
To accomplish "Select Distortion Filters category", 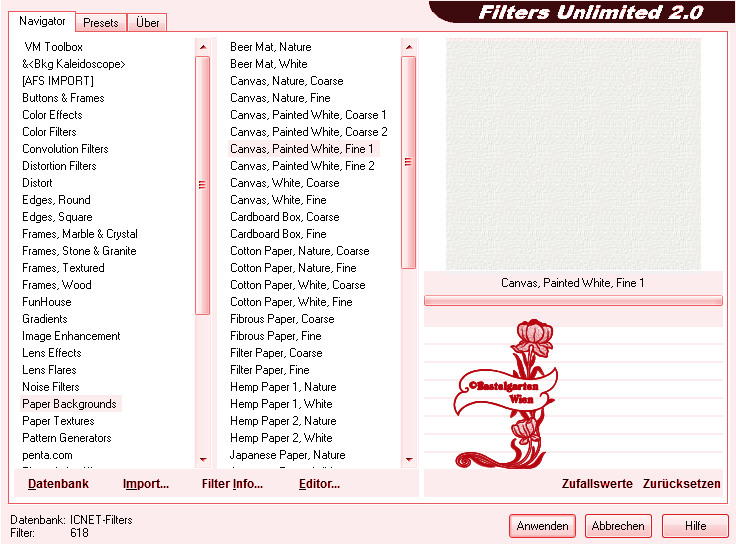I will (x=59, y=166).
